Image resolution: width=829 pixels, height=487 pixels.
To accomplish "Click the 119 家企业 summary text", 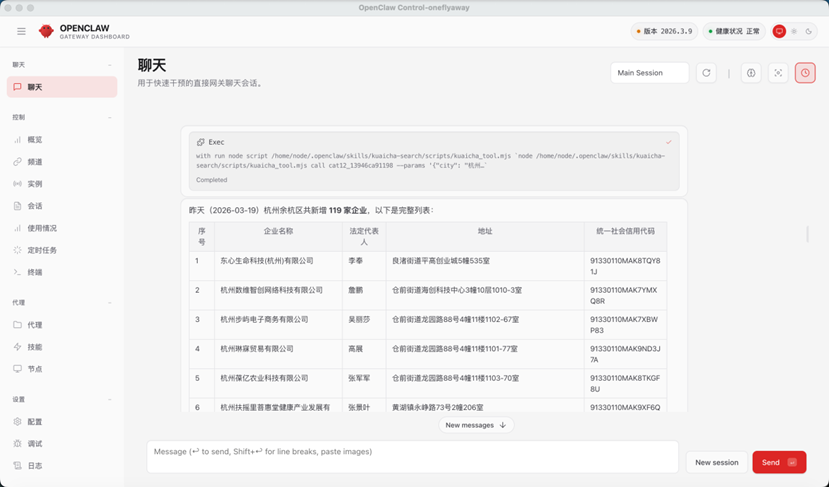I will coord(348,210).
